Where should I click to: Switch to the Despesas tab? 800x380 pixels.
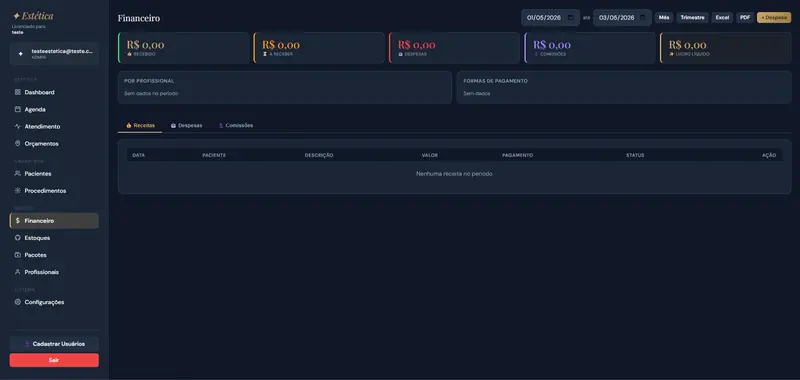186,125
